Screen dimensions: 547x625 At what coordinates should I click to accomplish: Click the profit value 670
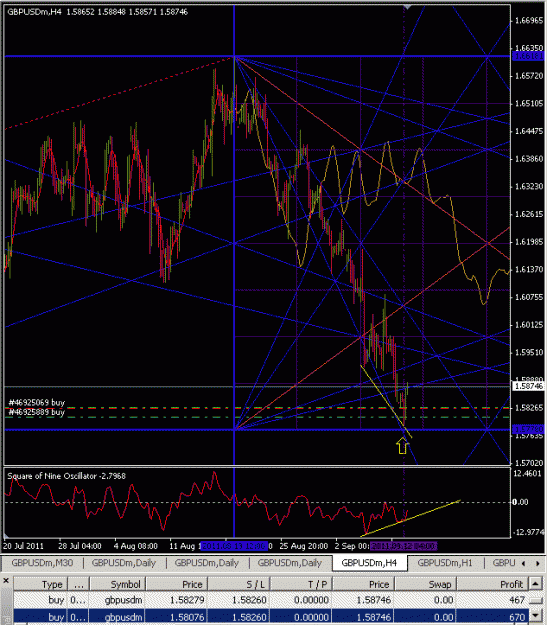coord(517,617)
